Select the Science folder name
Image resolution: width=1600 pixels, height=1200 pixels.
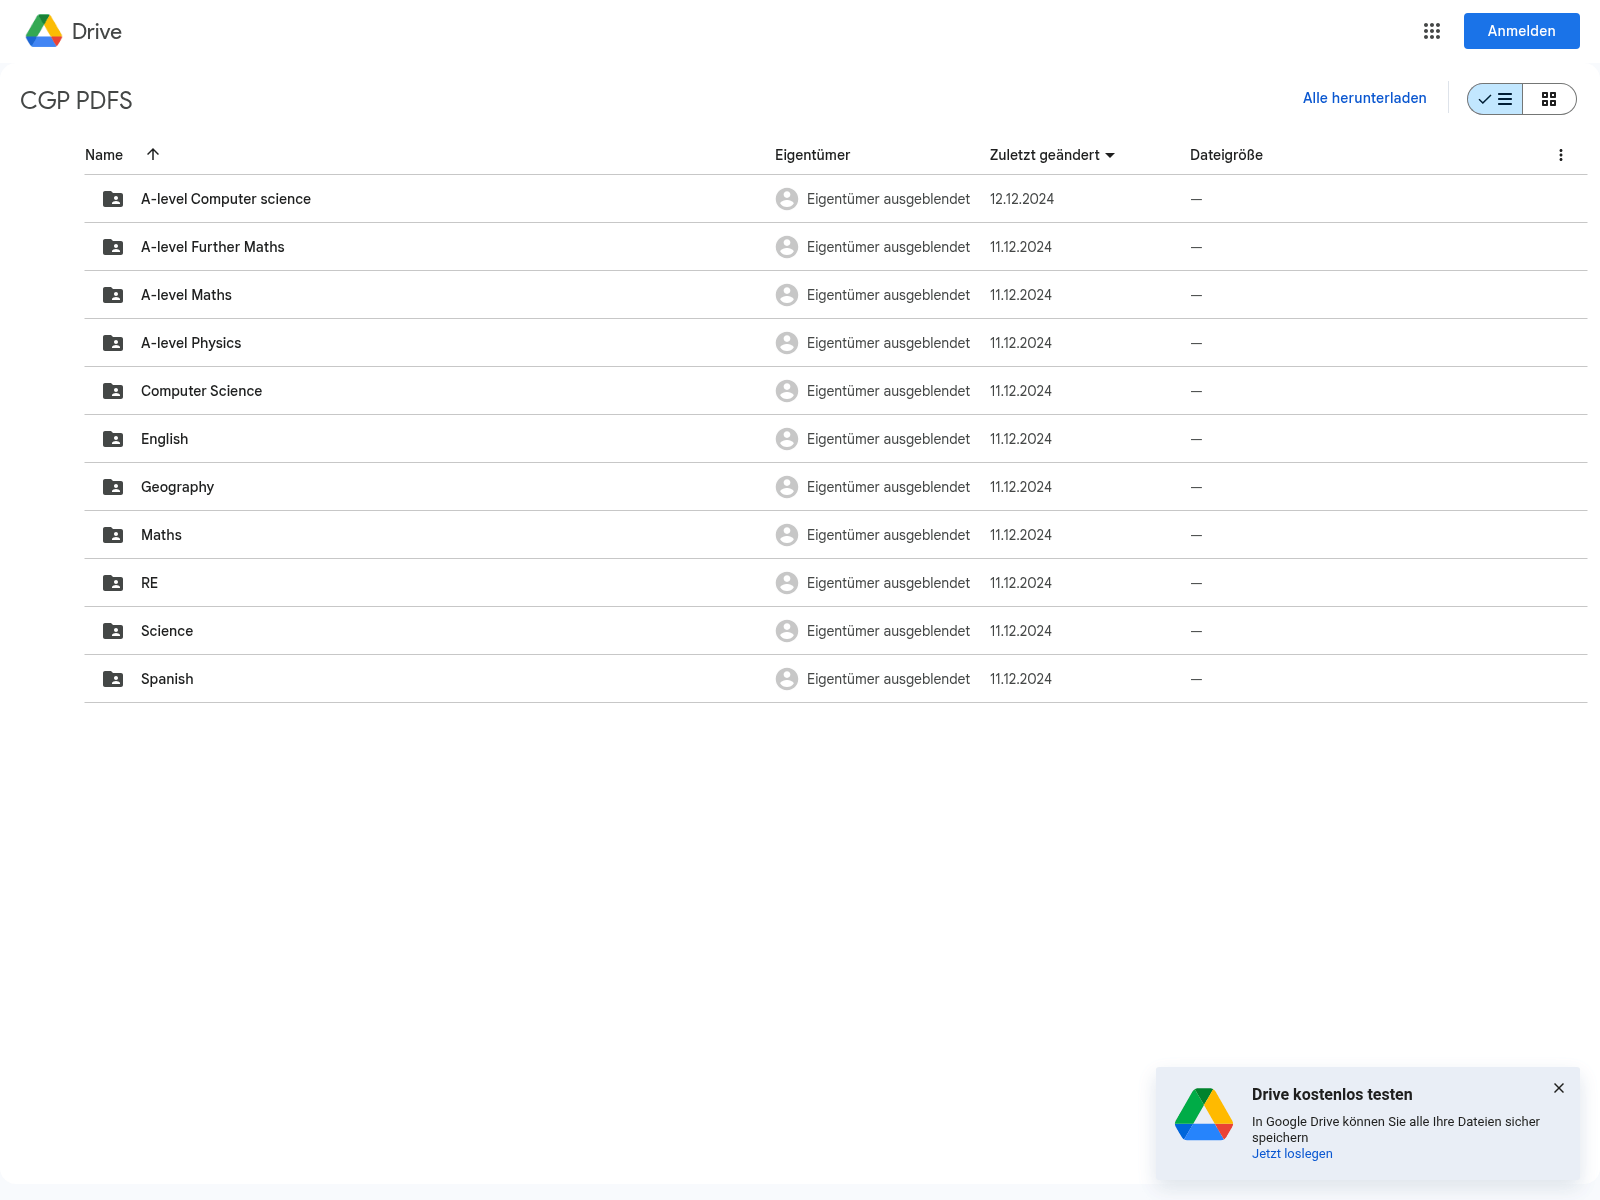(x=167, y=631)
